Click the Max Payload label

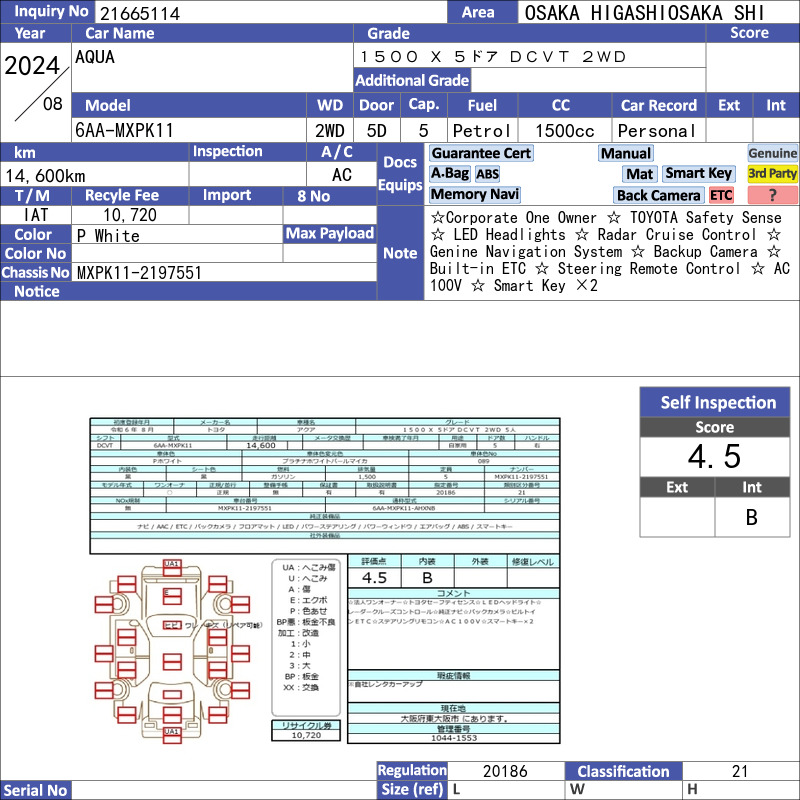pos(330,233)
